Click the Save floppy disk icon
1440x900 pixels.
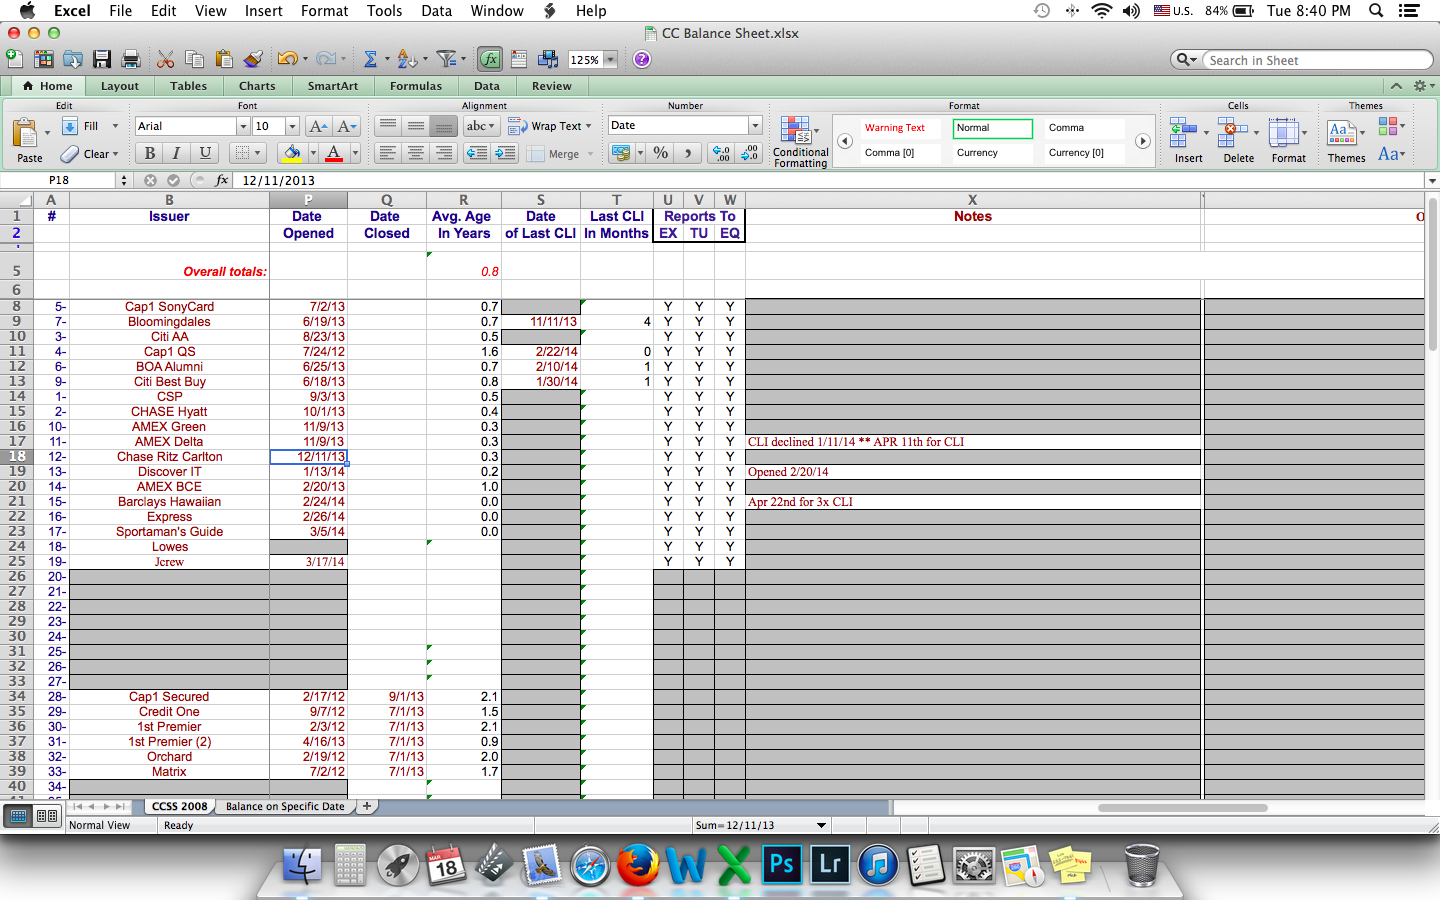click(x=102, y=59)
